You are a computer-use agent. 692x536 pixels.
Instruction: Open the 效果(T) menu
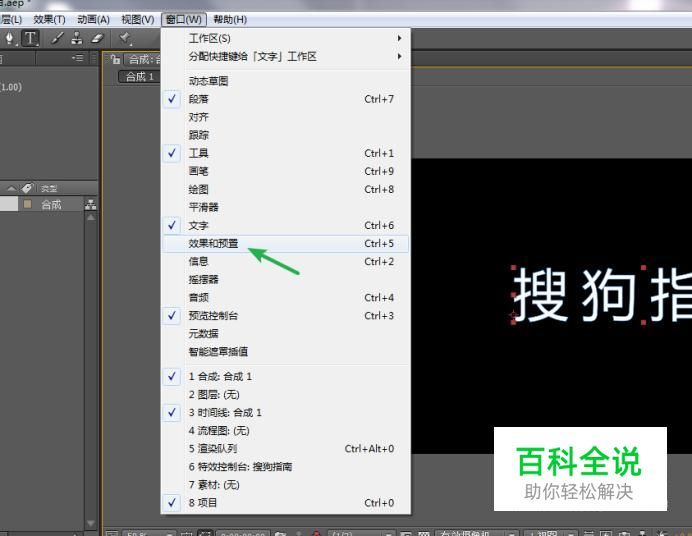coord(49,19)
